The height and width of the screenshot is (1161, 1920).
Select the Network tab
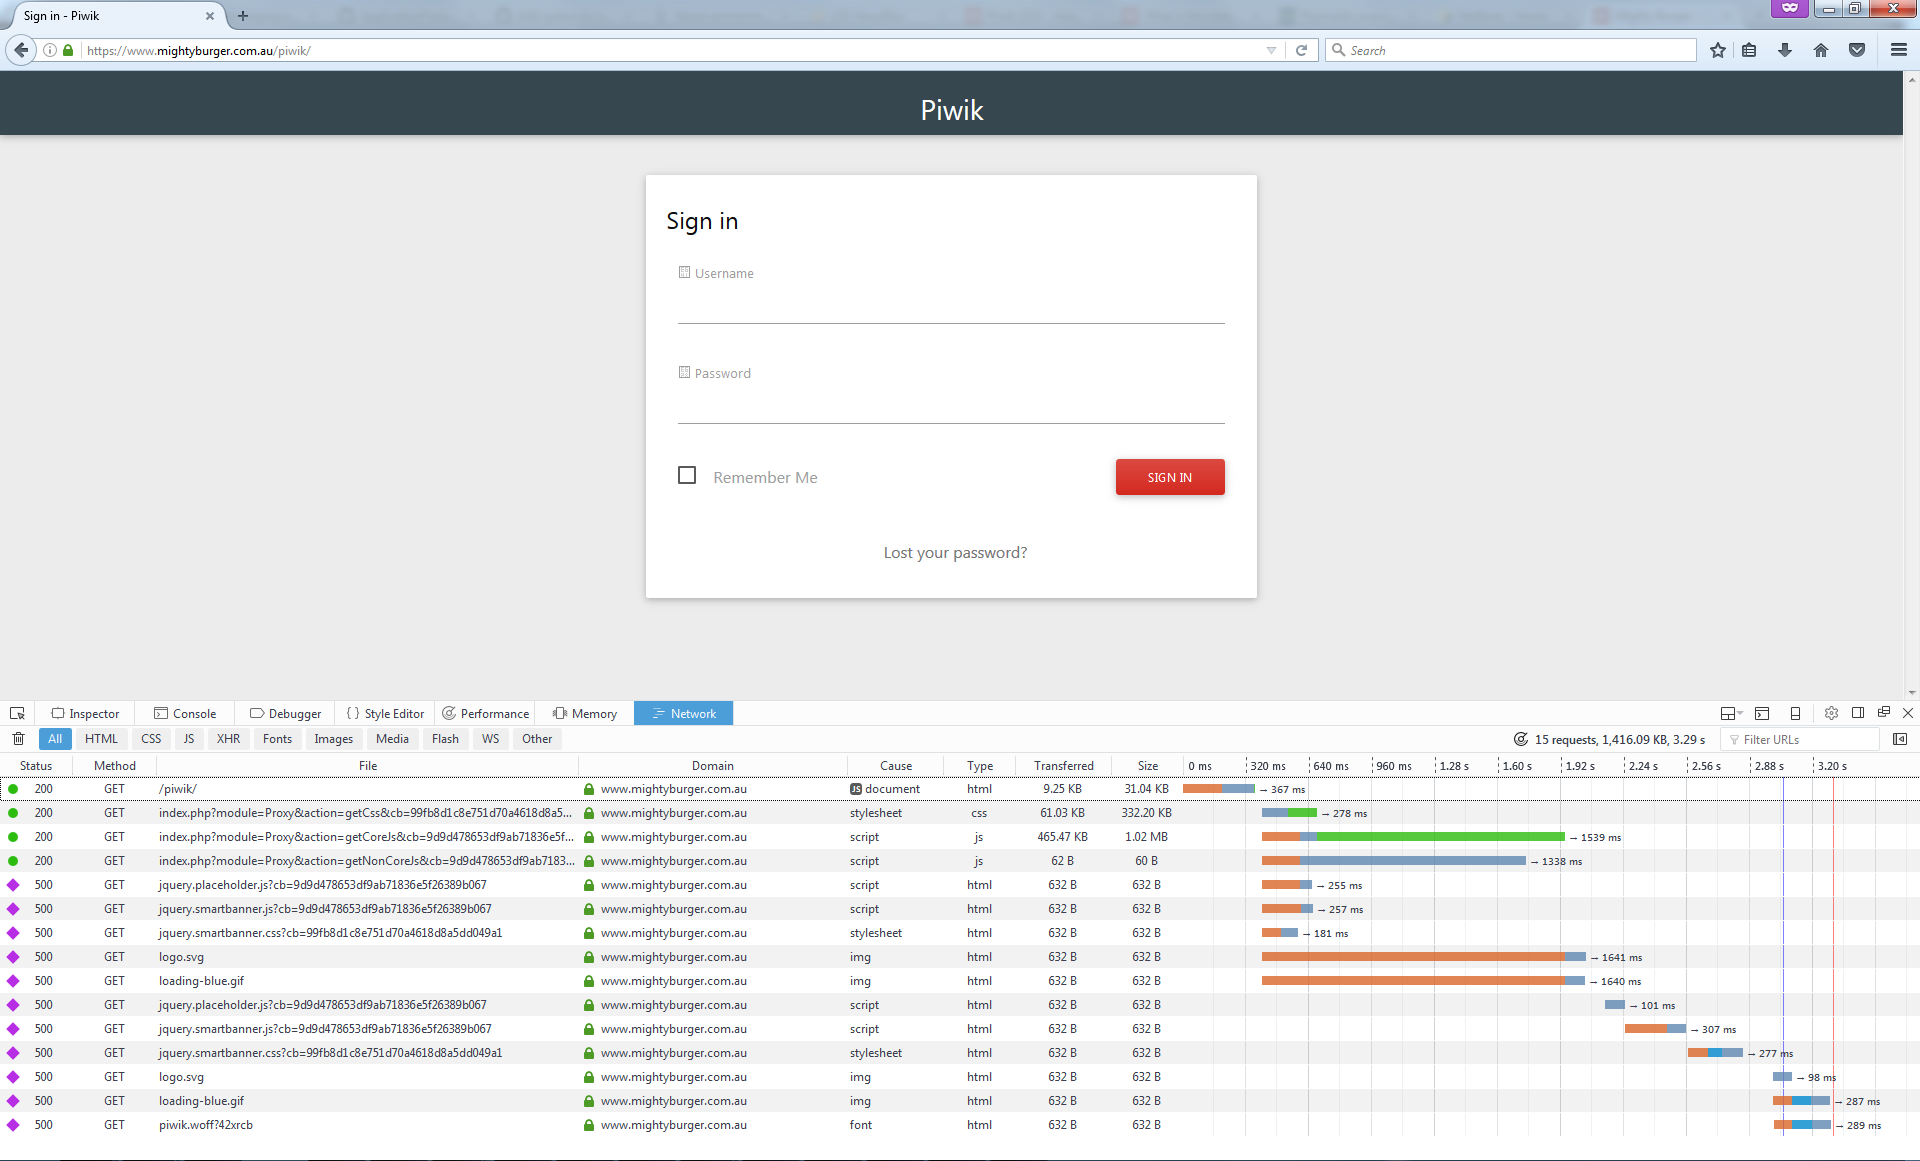(x=684, y=713)
